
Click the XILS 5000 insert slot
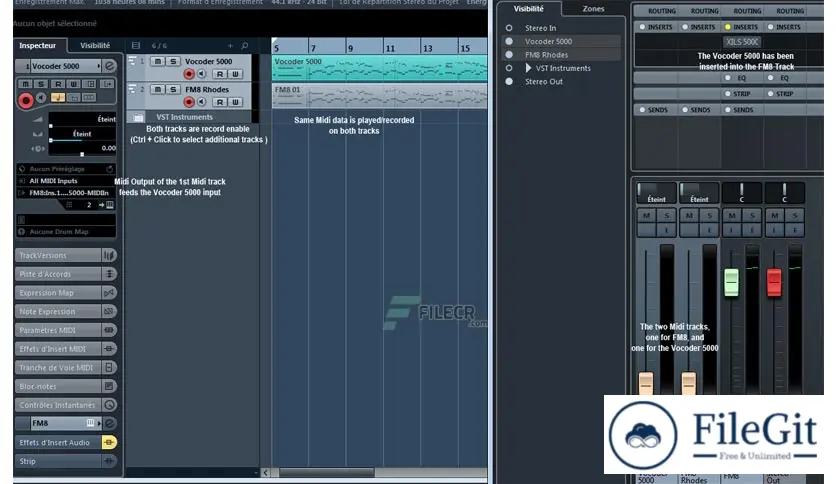[742, 42]
